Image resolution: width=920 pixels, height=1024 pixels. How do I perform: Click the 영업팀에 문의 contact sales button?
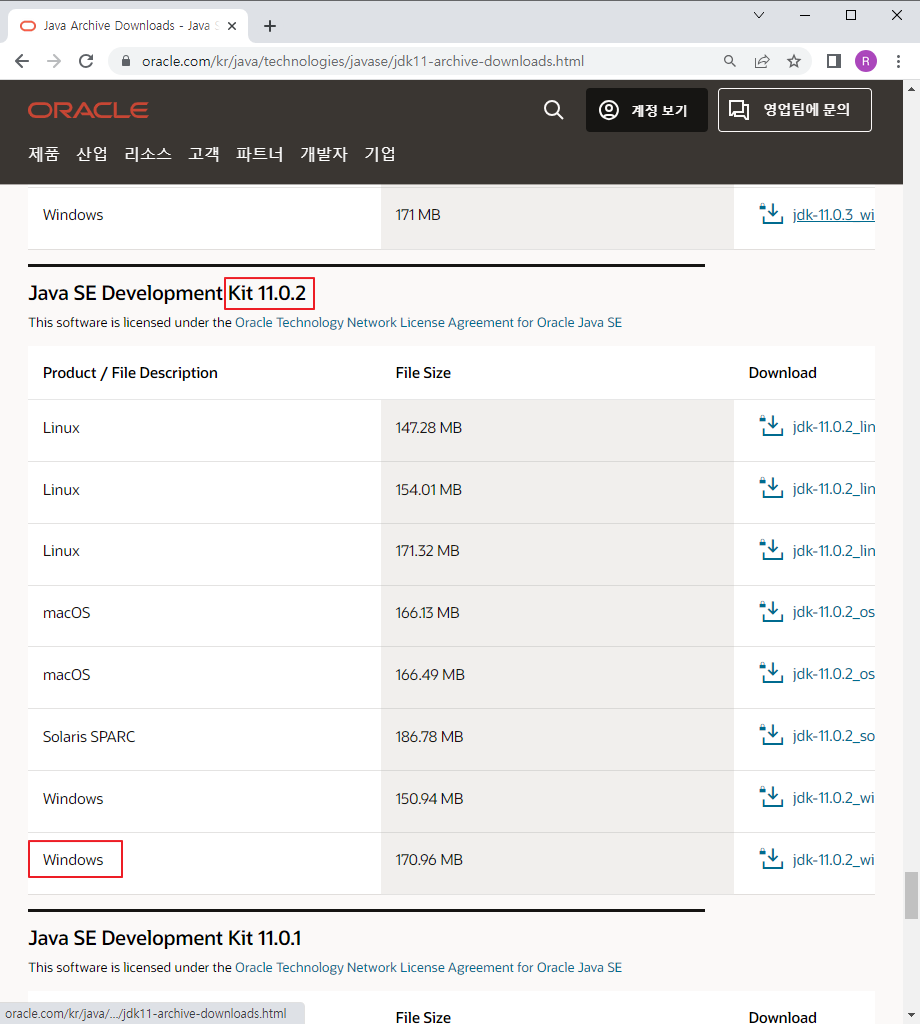(x=795, y=110)
